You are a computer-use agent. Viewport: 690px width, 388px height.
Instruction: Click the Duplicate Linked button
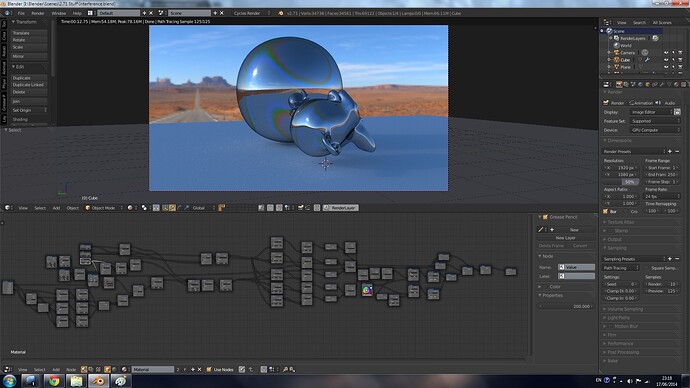(x=29, y=85)
